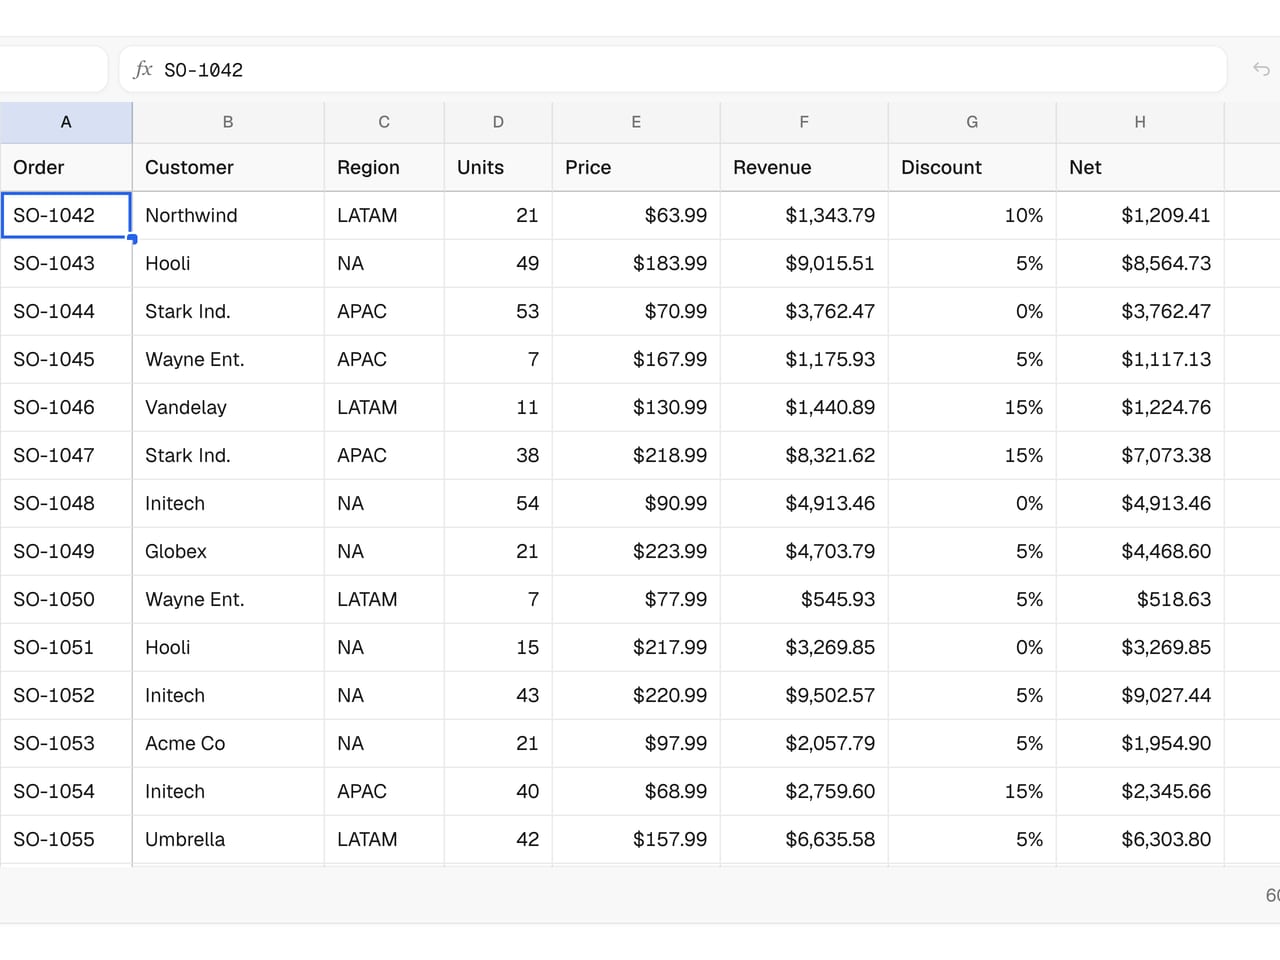Select the 'Vandelay' customer cell

[228, 407]
